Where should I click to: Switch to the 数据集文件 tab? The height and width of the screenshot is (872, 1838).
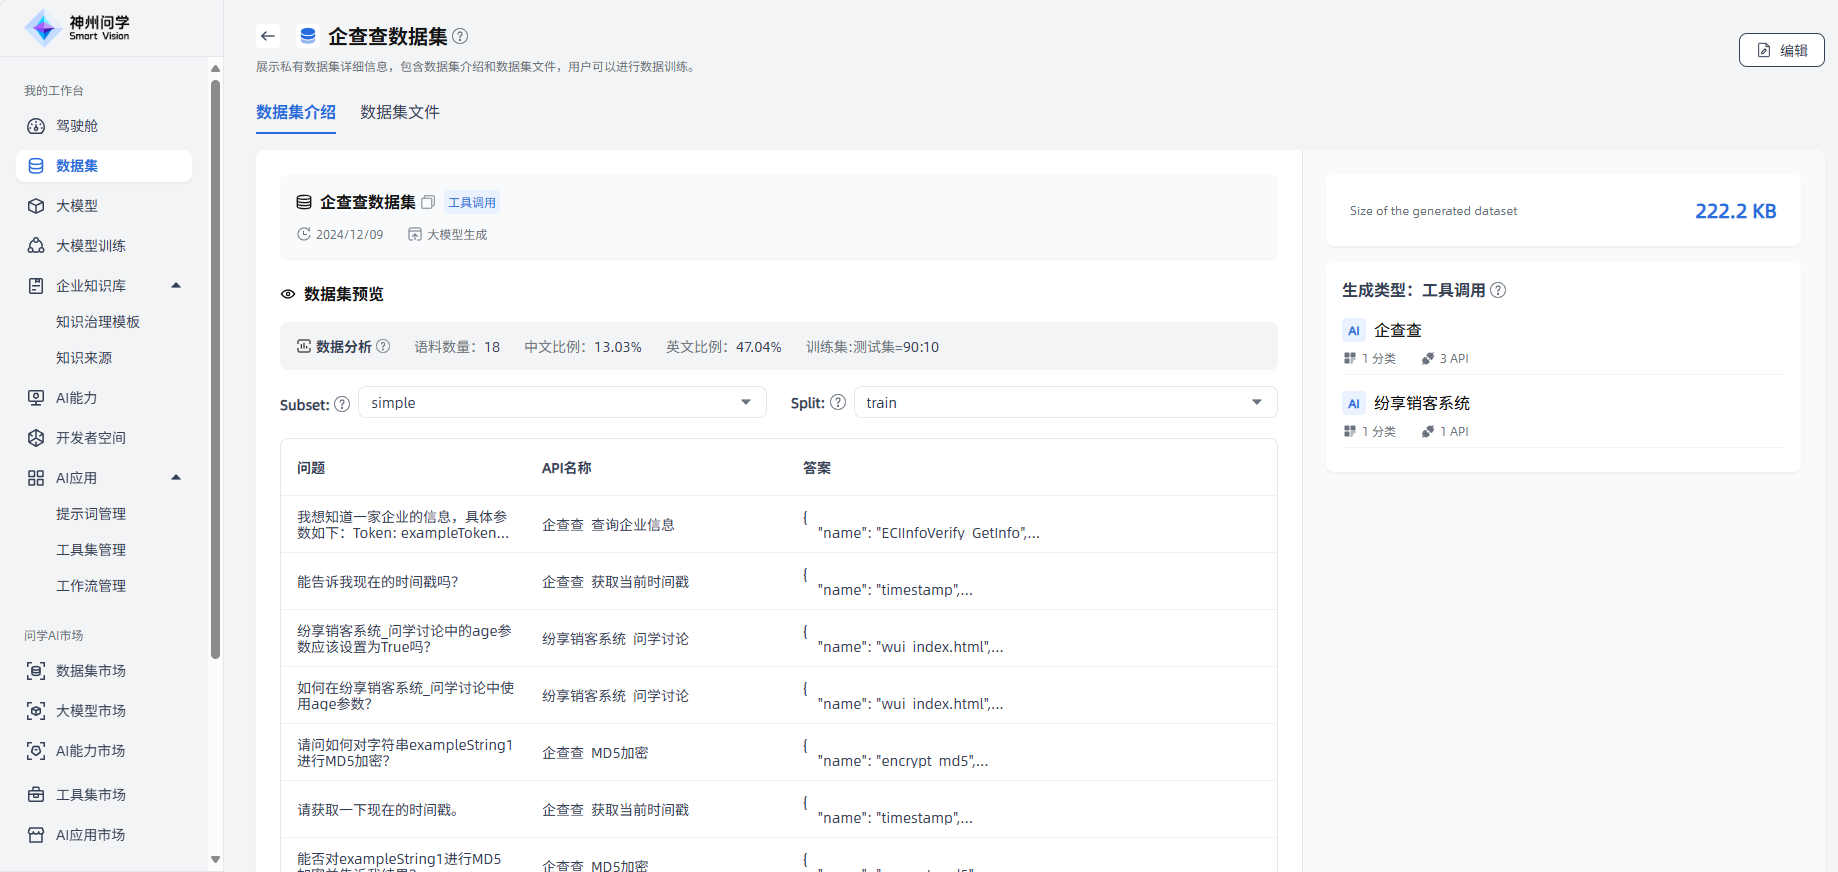400,112
